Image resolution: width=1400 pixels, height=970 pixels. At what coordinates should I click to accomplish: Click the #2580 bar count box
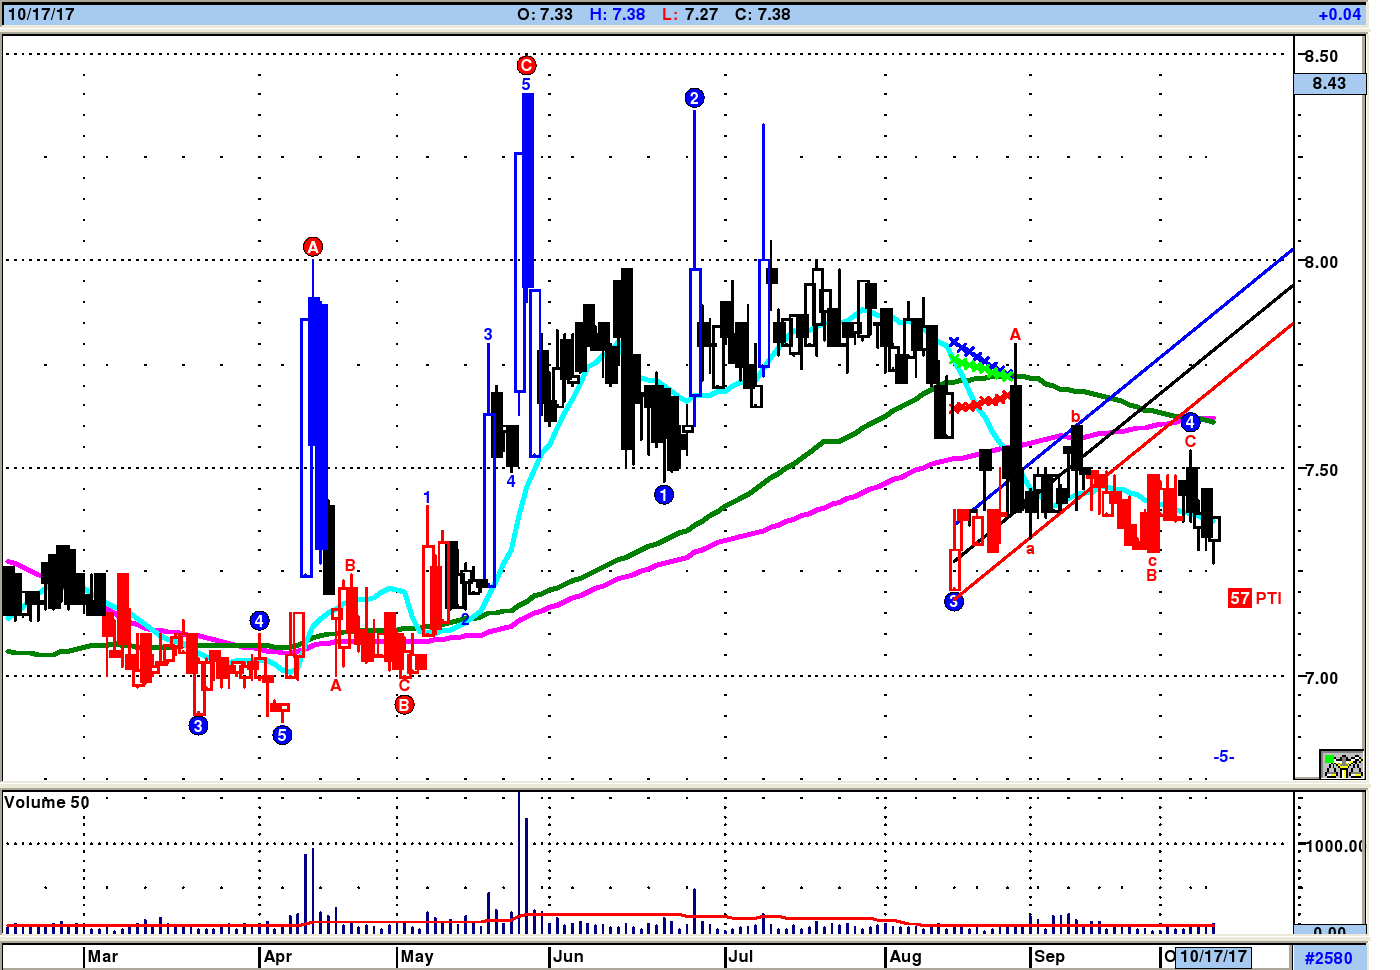(1329, 957)
